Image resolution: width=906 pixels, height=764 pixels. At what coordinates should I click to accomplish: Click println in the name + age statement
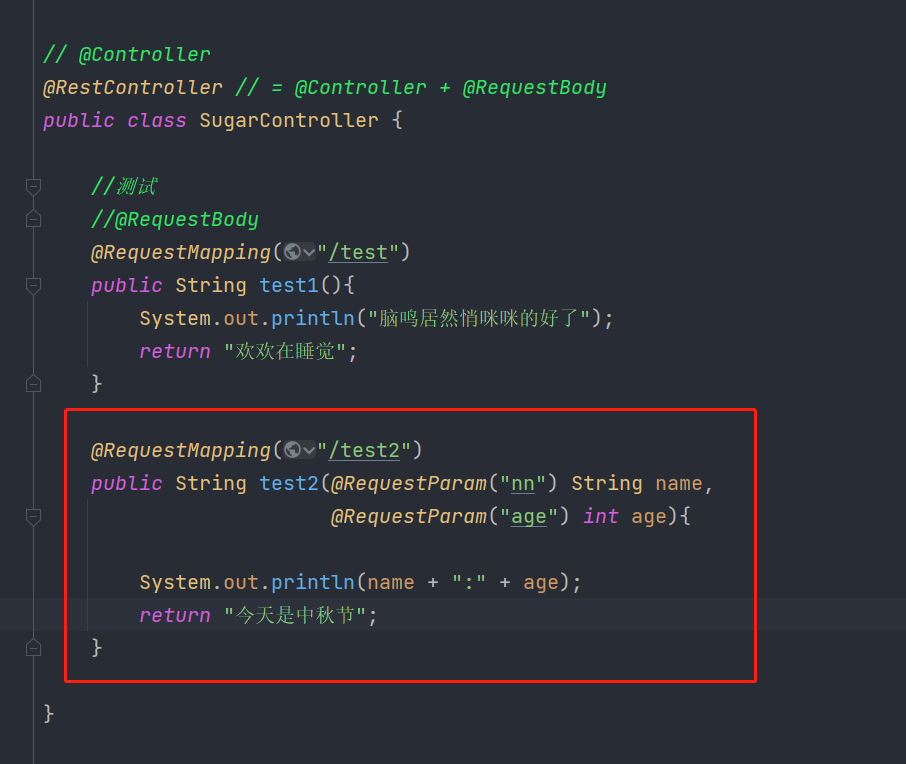pos(313,583)
